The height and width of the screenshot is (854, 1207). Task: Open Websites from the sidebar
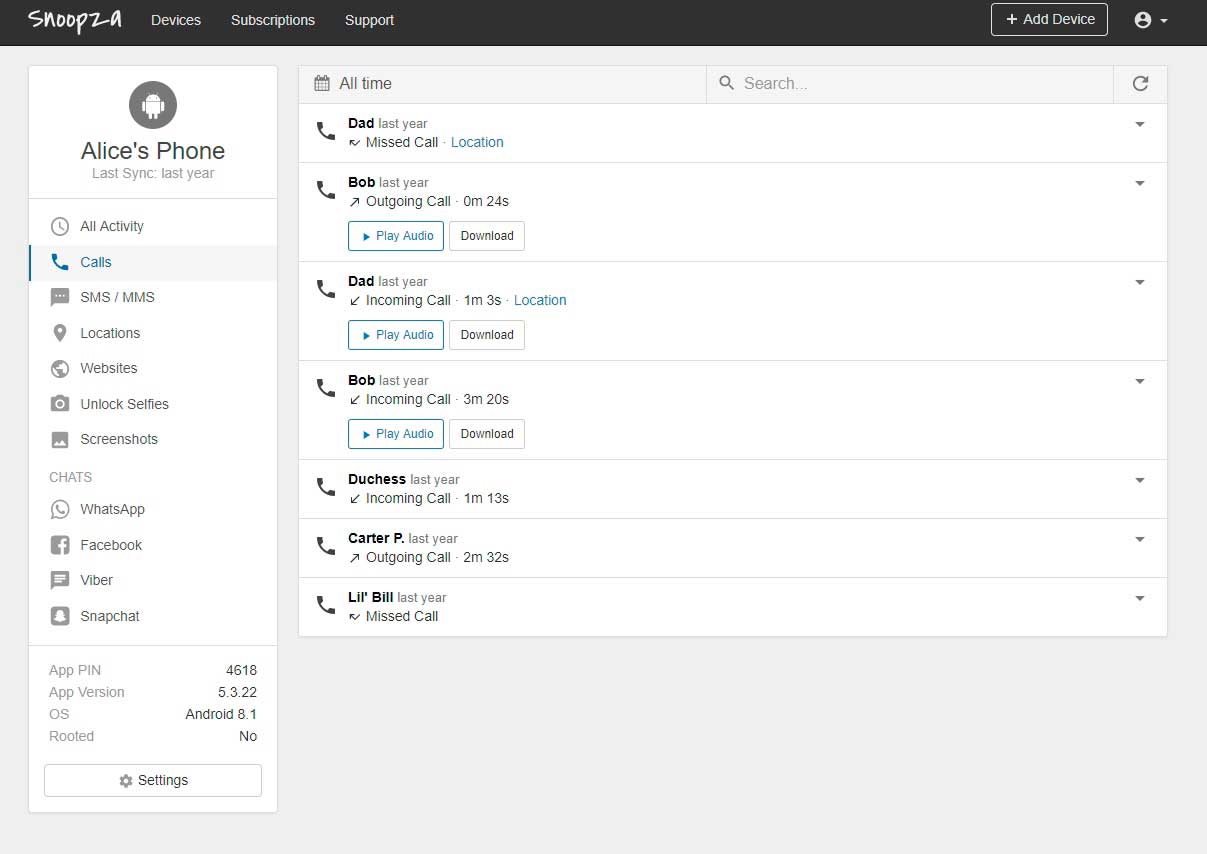click(108, 368)
